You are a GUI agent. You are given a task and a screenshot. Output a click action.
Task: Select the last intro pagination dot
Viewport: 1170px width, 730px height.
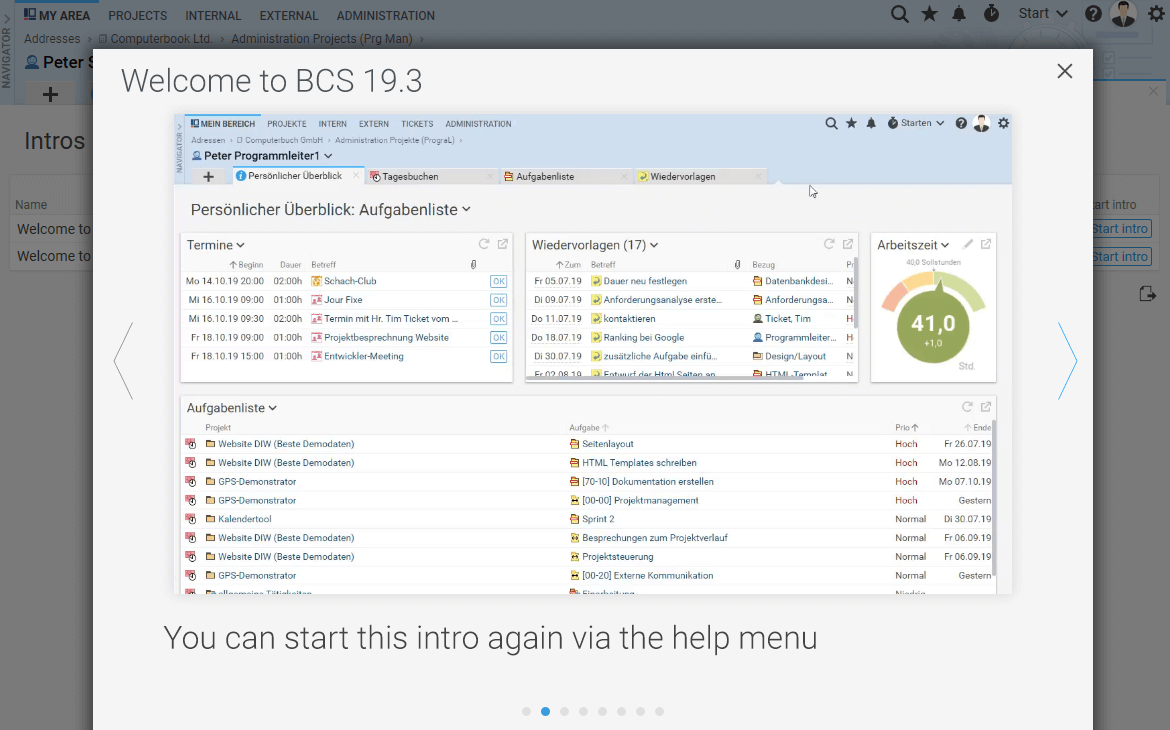660,711
